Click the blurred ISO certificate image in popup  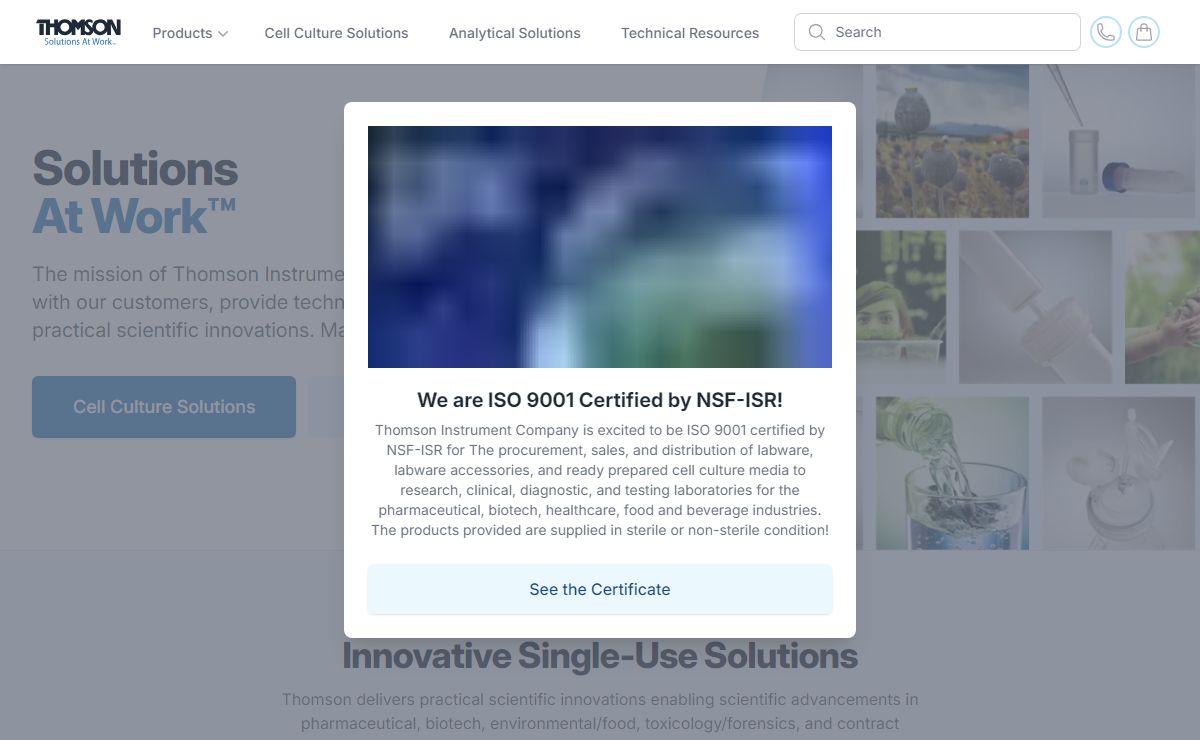[x=600, y=247]
